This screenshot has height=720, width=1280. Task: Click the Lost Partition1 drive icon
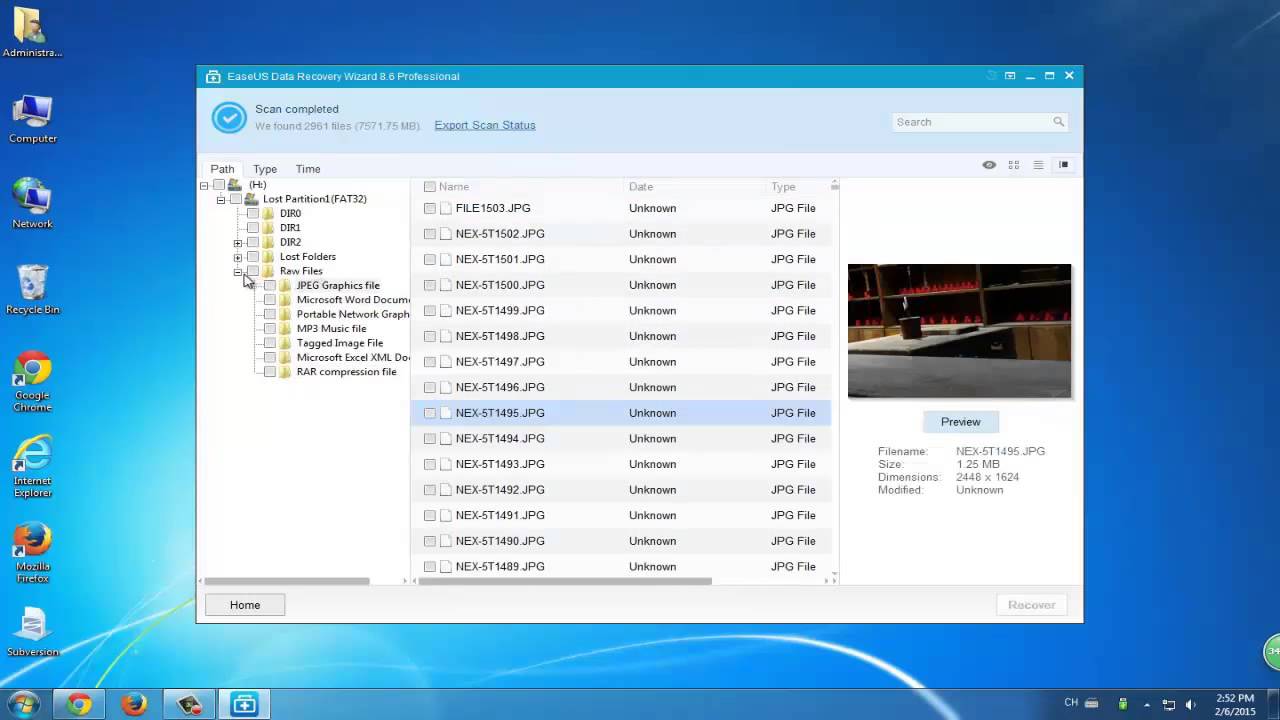251,199
